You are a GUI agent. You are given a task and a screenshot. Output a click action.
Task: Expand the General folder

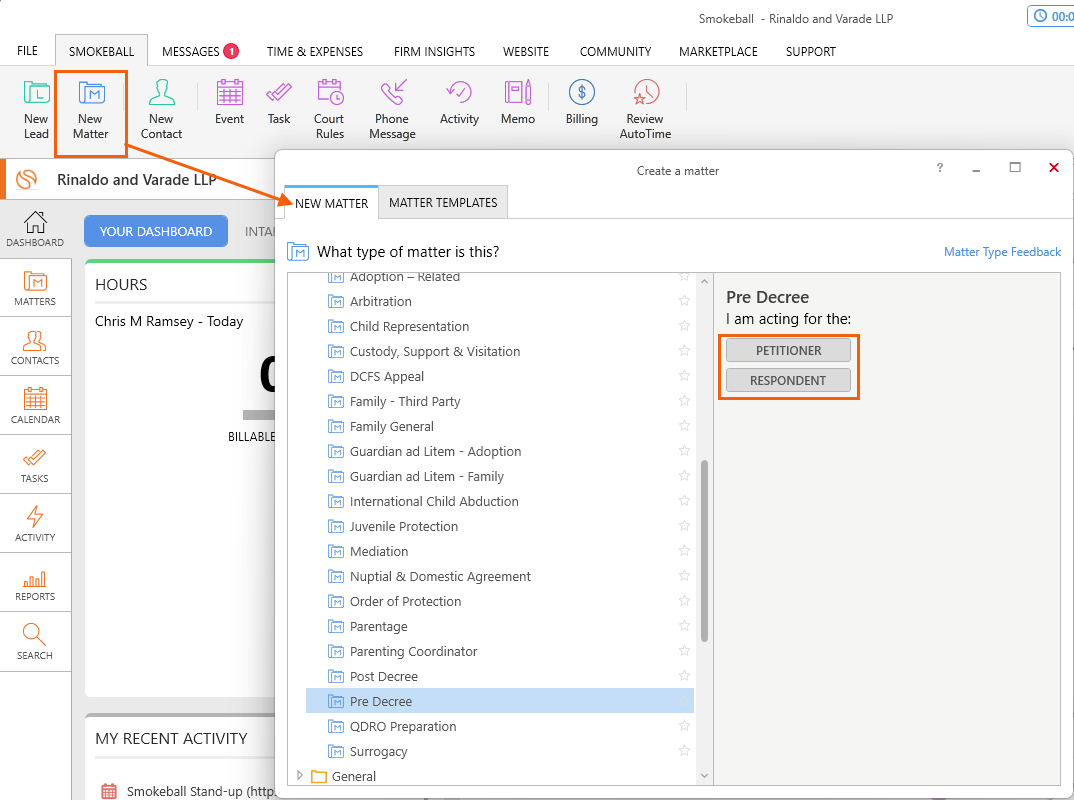299,775
